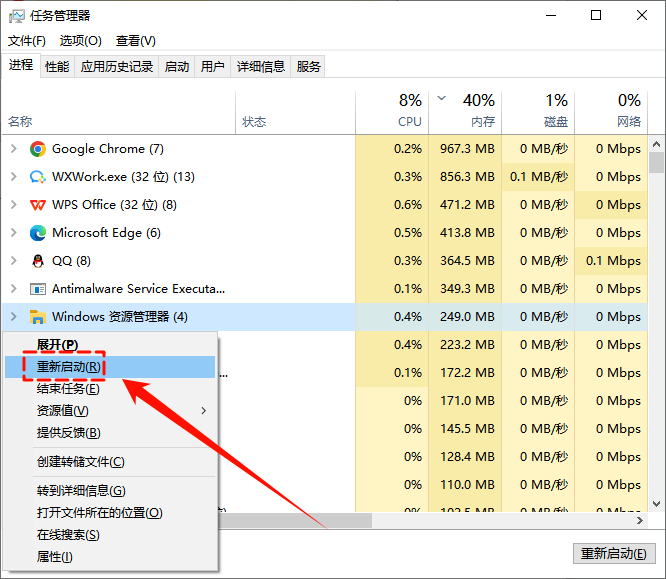Screen dimensions: 666x579
Task: Click the vertical scrollbar thumb
Action: 656,162
